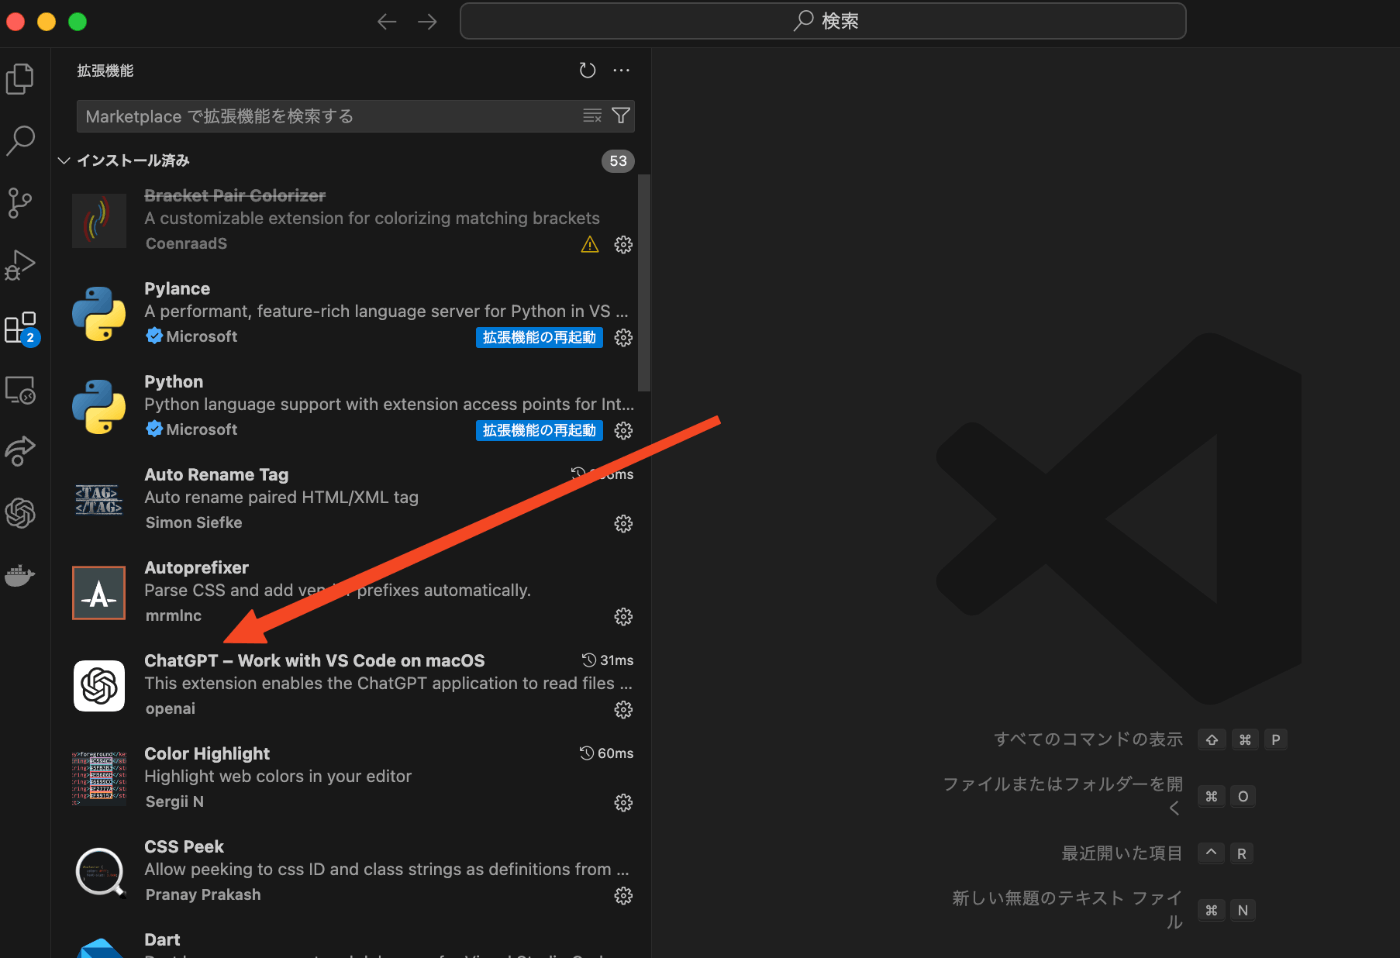Open the Search view in activity bar

20,140
